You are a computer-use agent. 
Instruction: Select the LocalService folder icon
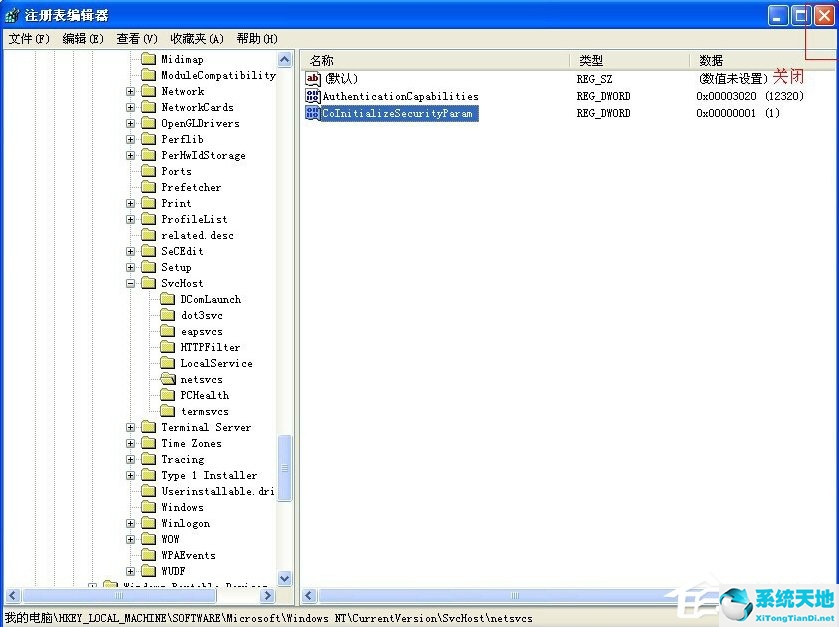tap(167, 363)
